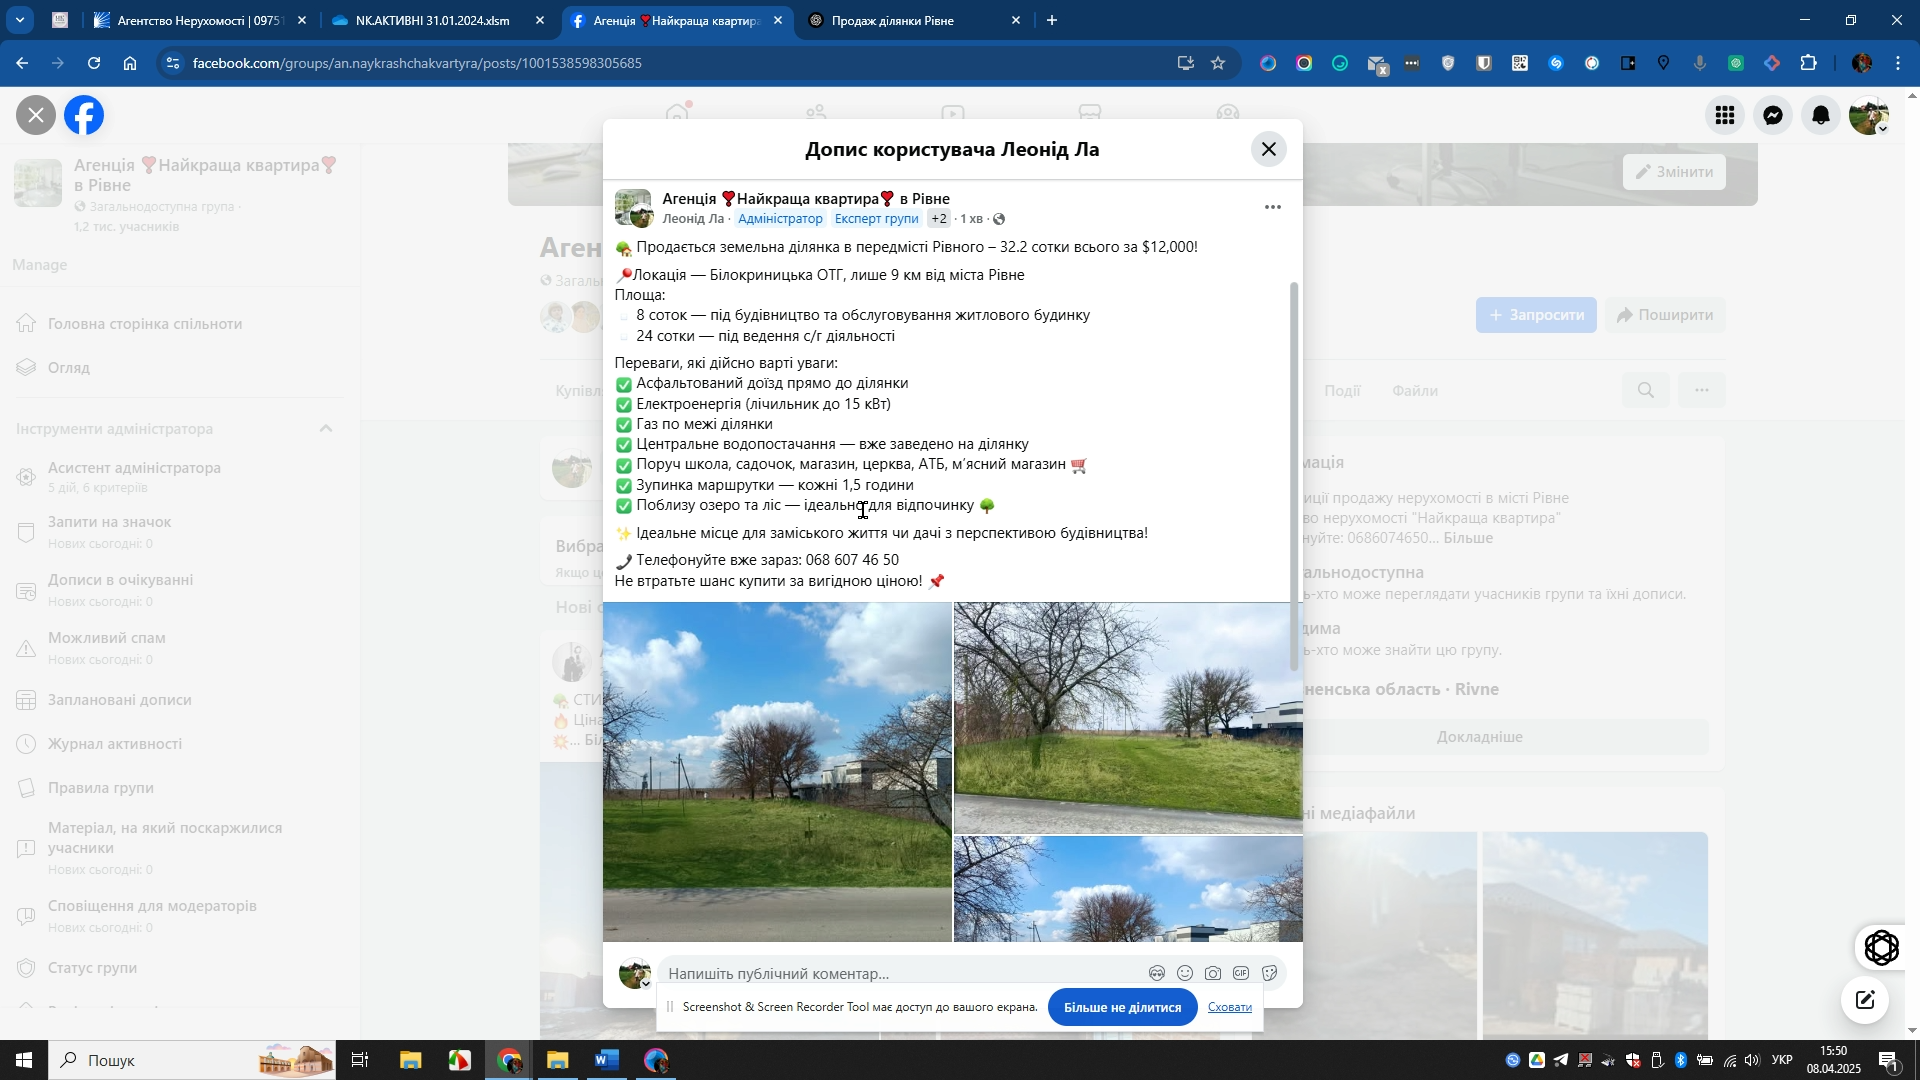Click the camera icon to attach photo
This screenshot has width=1920, height=1080.
coord(1213,974)
